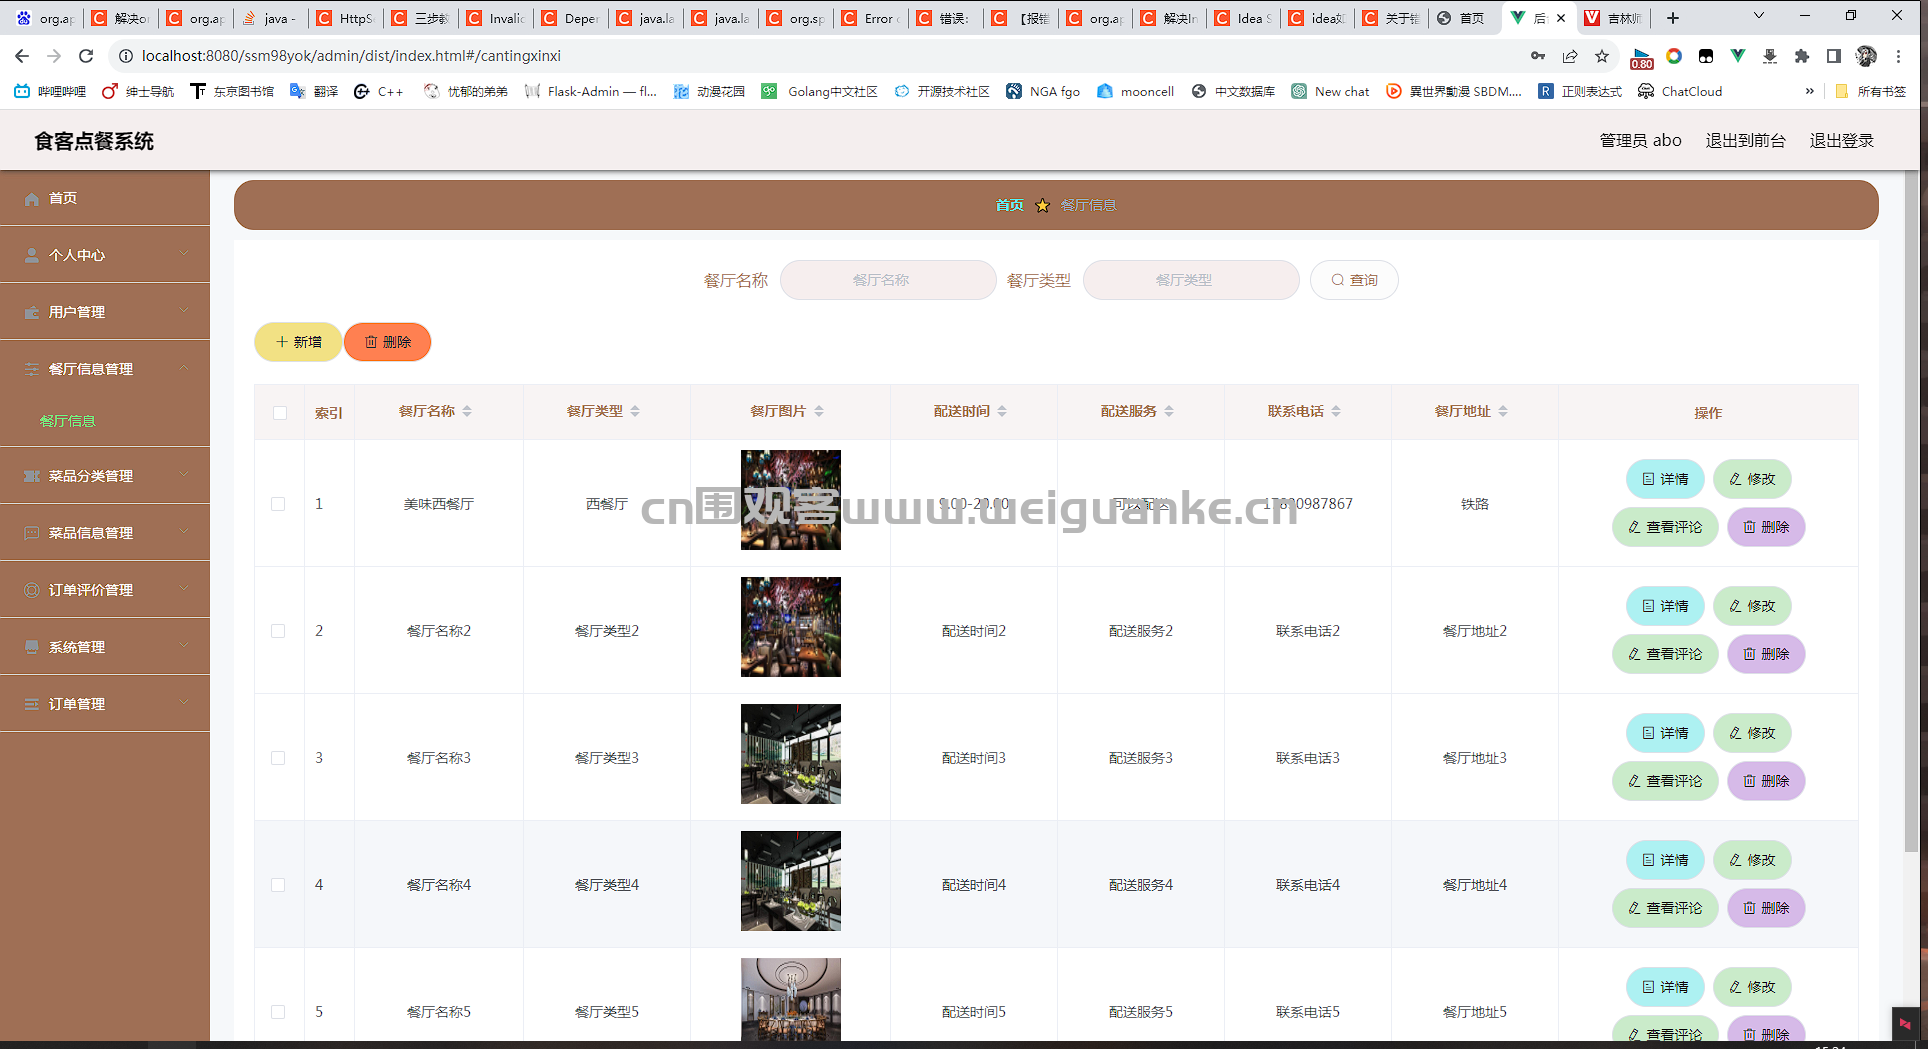Expand the 菜品分类管理 menu chevron

[x=184, y=475]
